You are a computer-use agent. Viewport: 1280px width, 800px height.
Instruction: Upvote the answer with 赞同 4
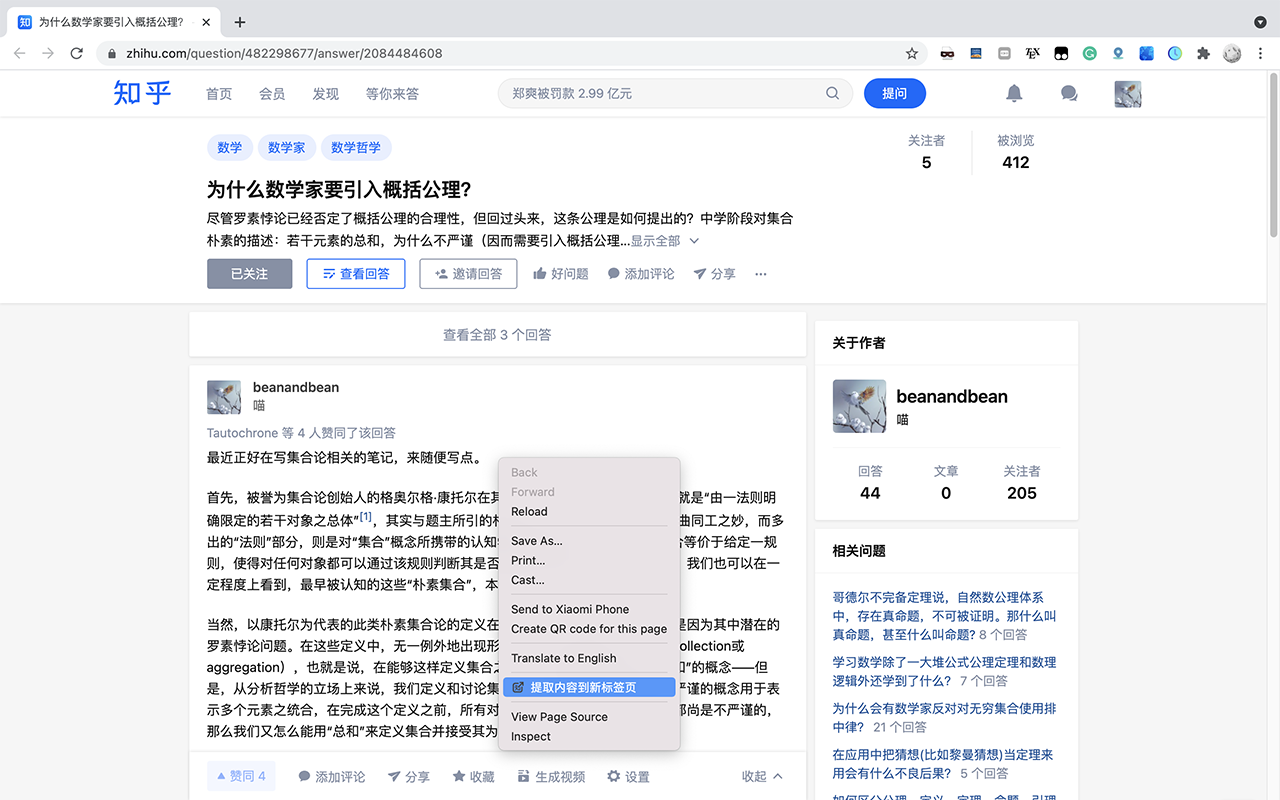coord(241,775)
